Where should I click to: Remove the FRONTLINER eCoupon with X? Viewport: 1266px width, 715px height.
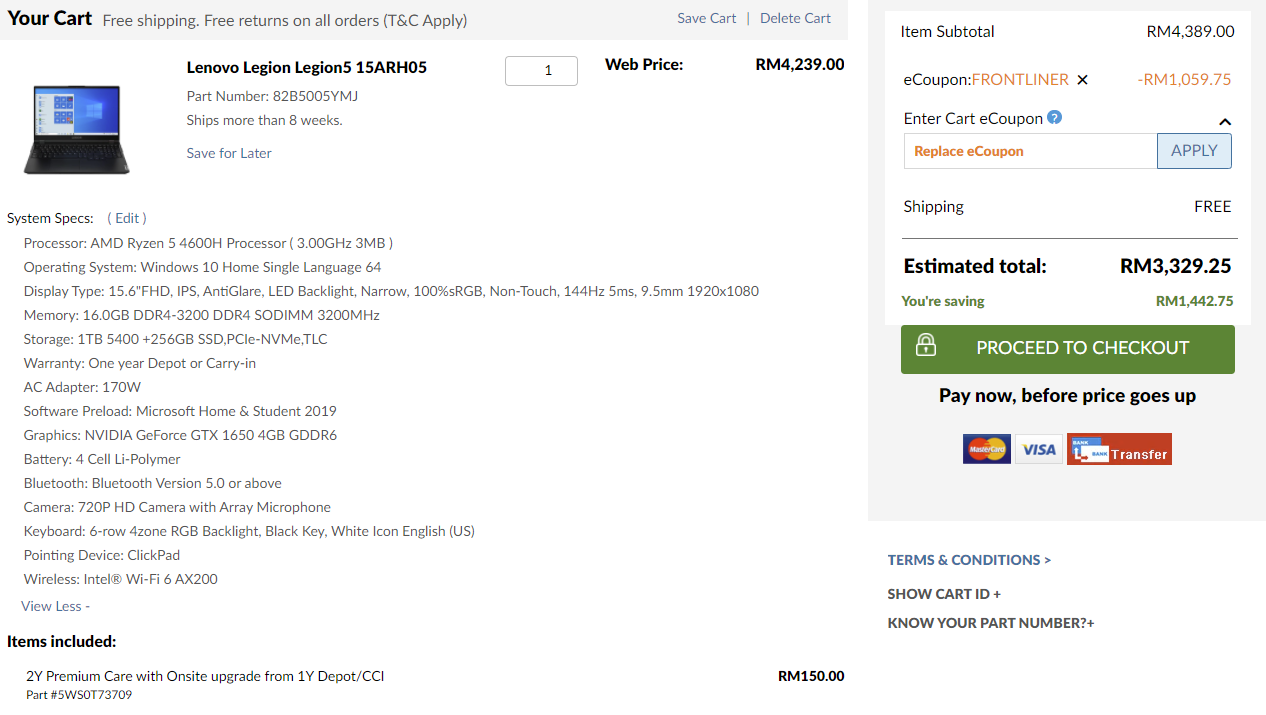pyautogui.click(x=1082, y=80)
